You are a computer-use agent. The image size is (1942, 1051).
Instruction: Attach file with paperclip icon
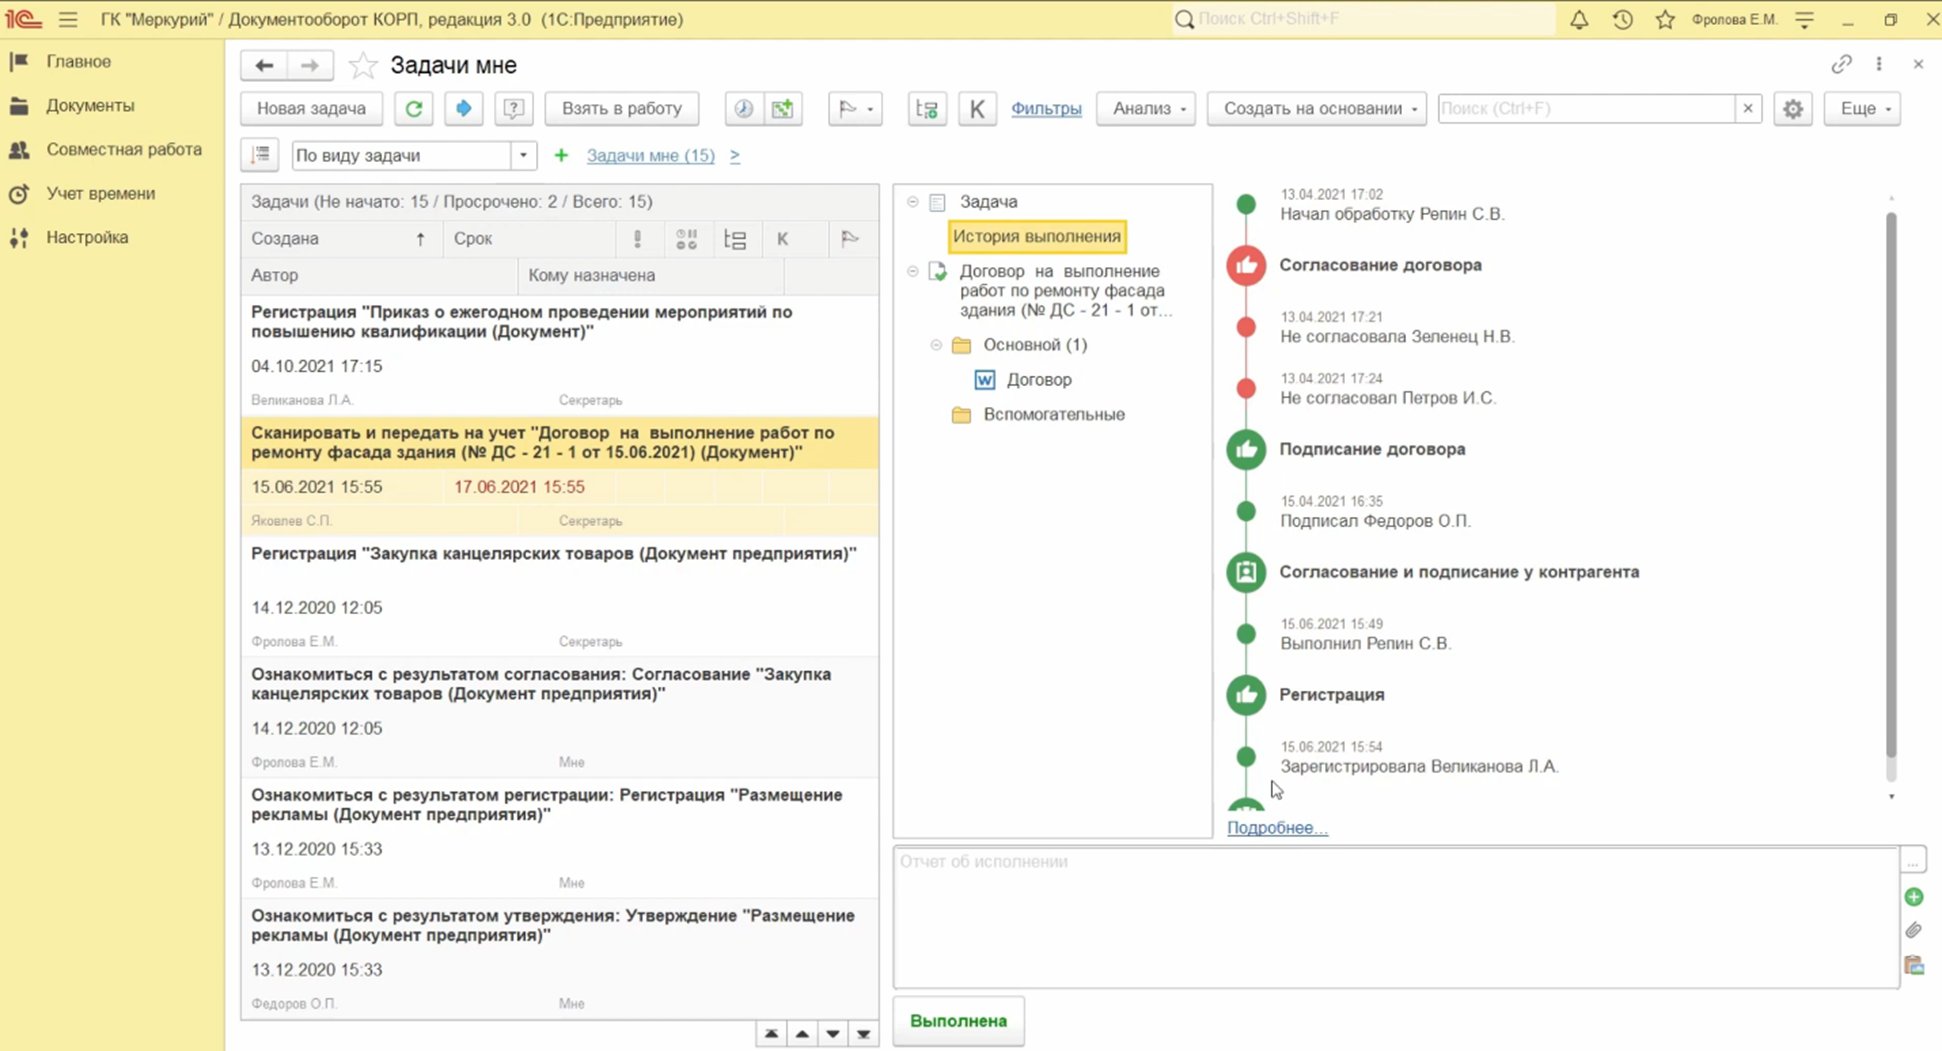point(1914,931)
